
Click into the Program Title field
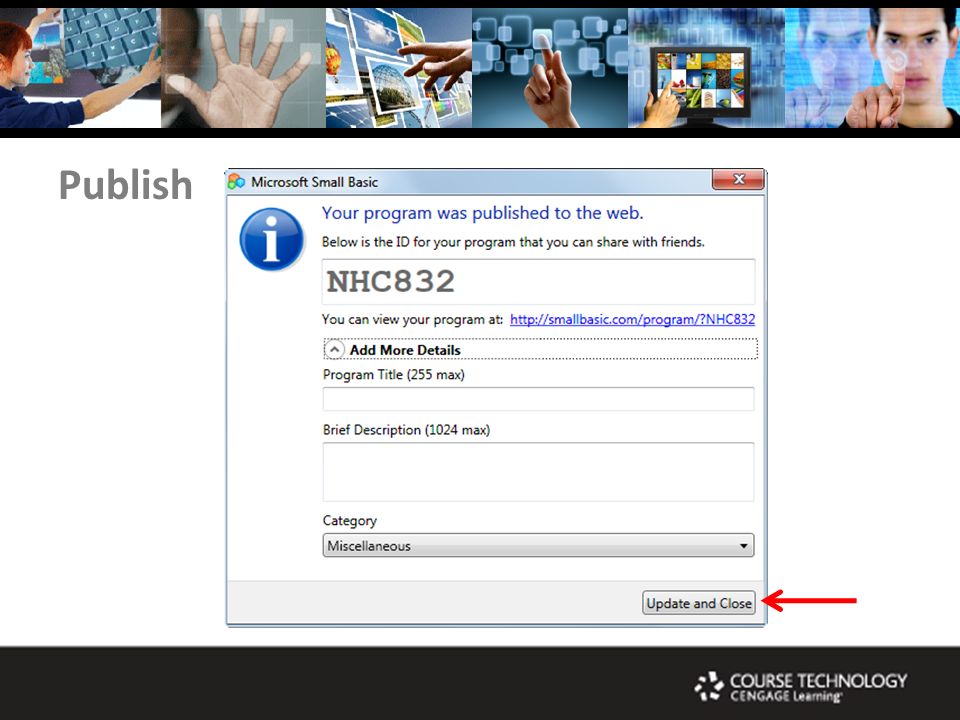tap(538, 399)
